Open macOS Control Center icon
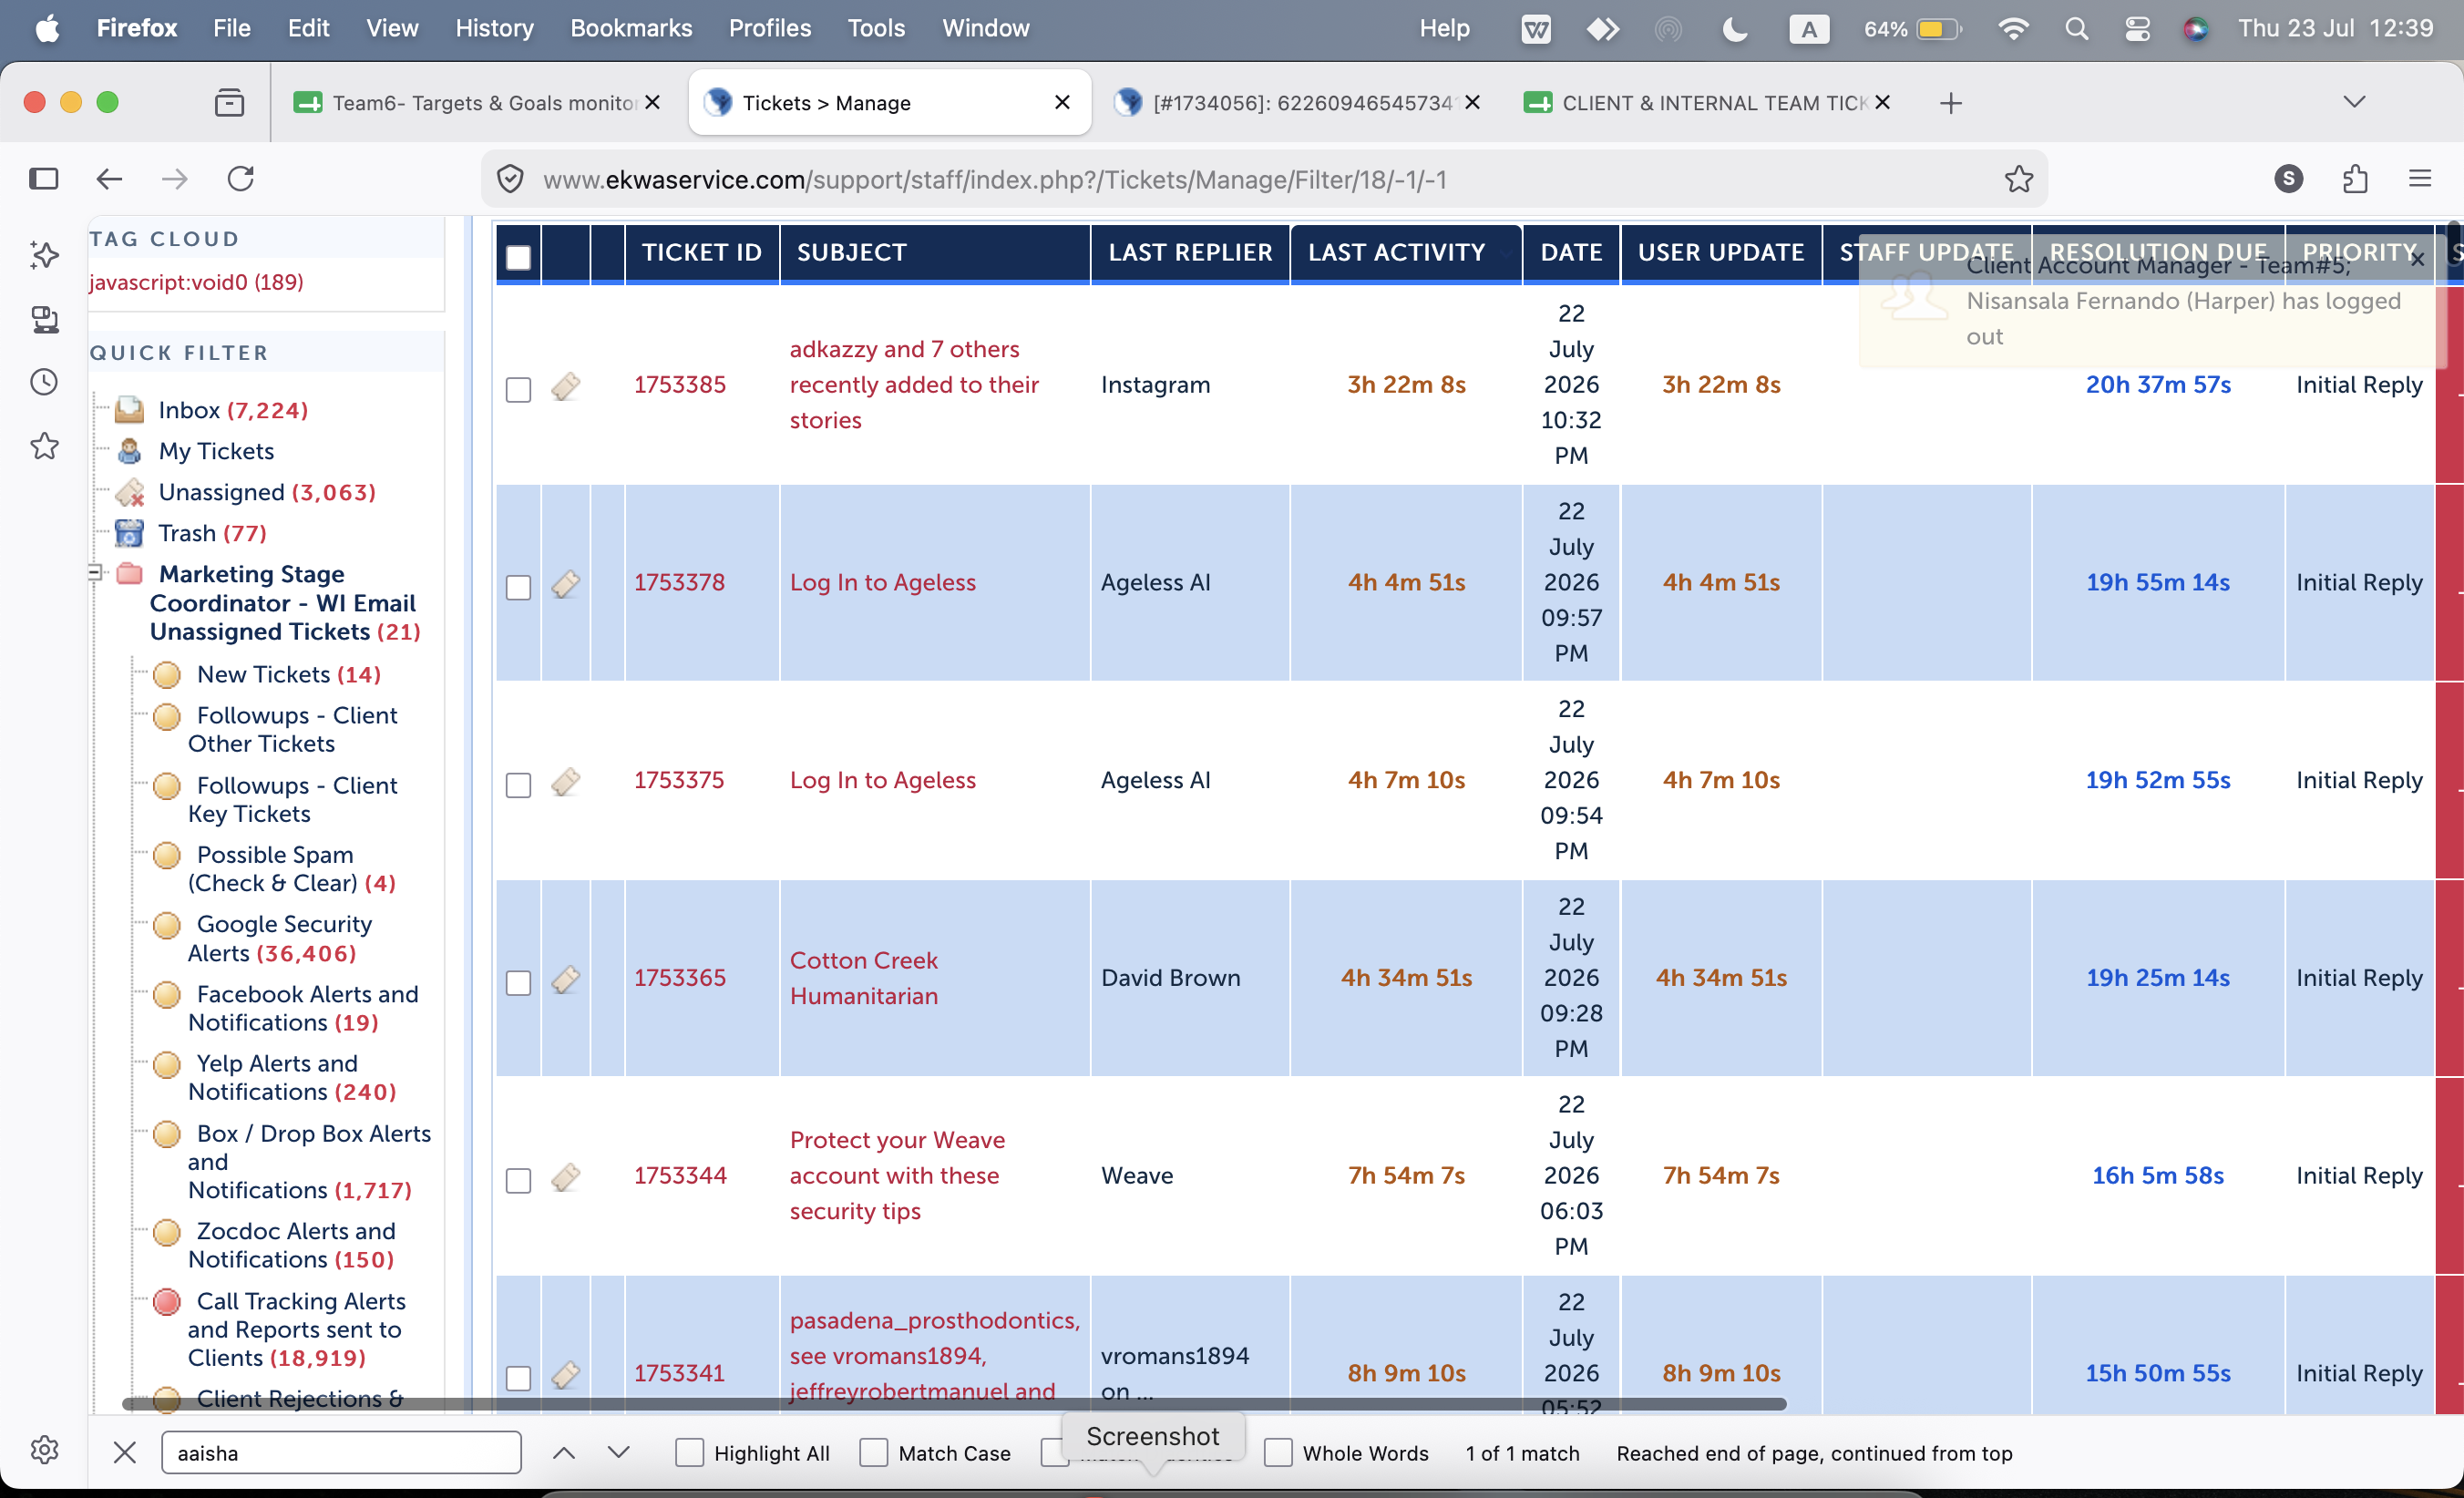The width and height of the screenshot is (2464, 1498). [2137, 28]
